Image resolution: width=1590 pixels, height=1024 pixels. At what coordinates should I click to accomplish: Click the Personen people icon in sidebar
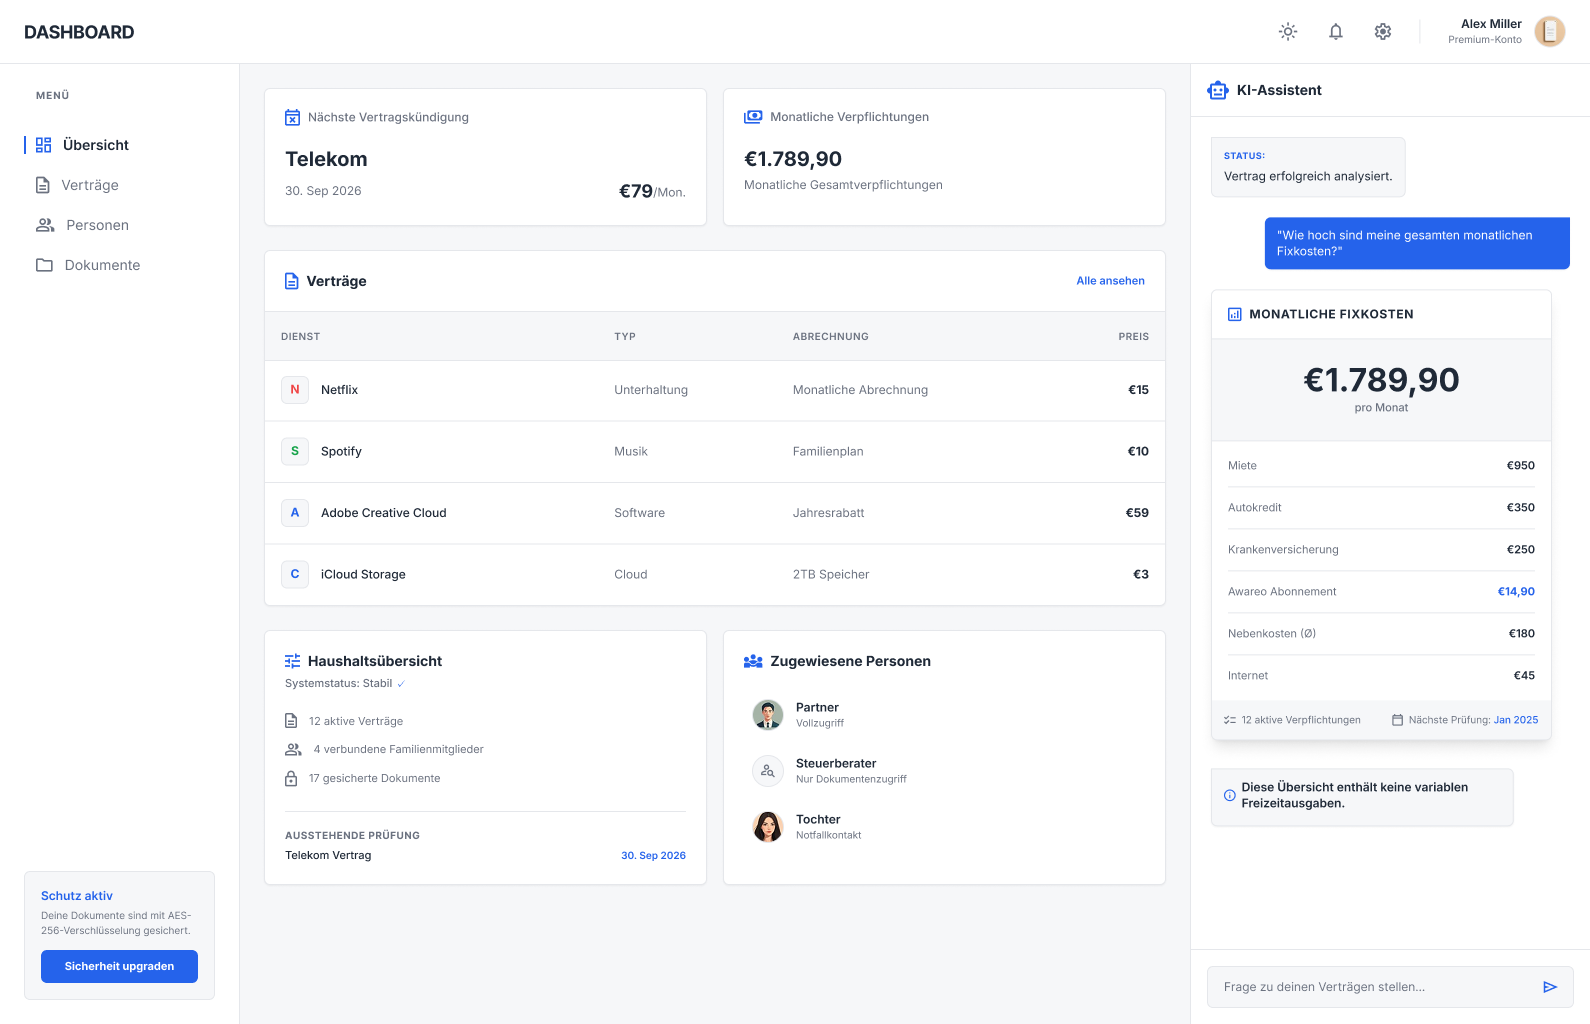pos(45,225)
